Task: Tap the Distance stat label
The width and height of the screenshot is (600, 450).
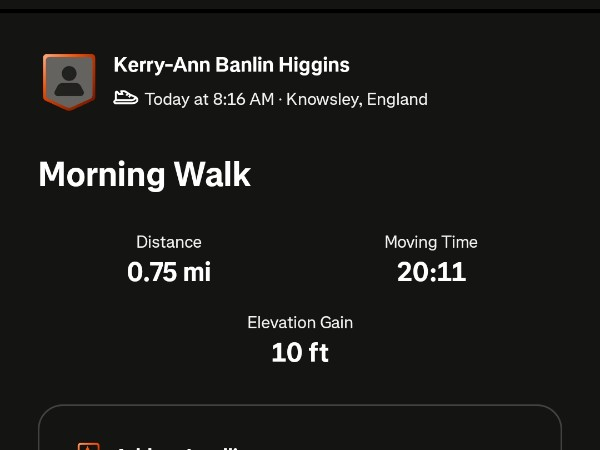Action: [169, 242]
